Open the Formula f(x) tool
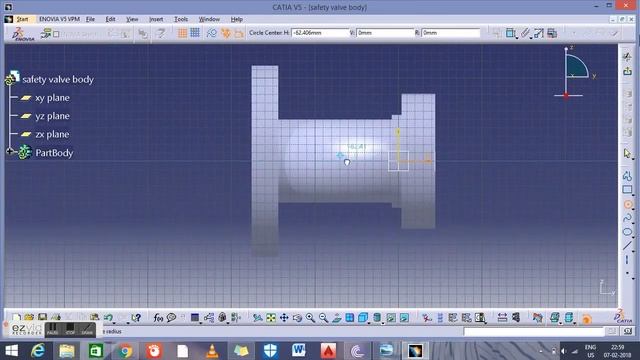The image size is (640, 360). pyautogui.click(x=158, y=318)
